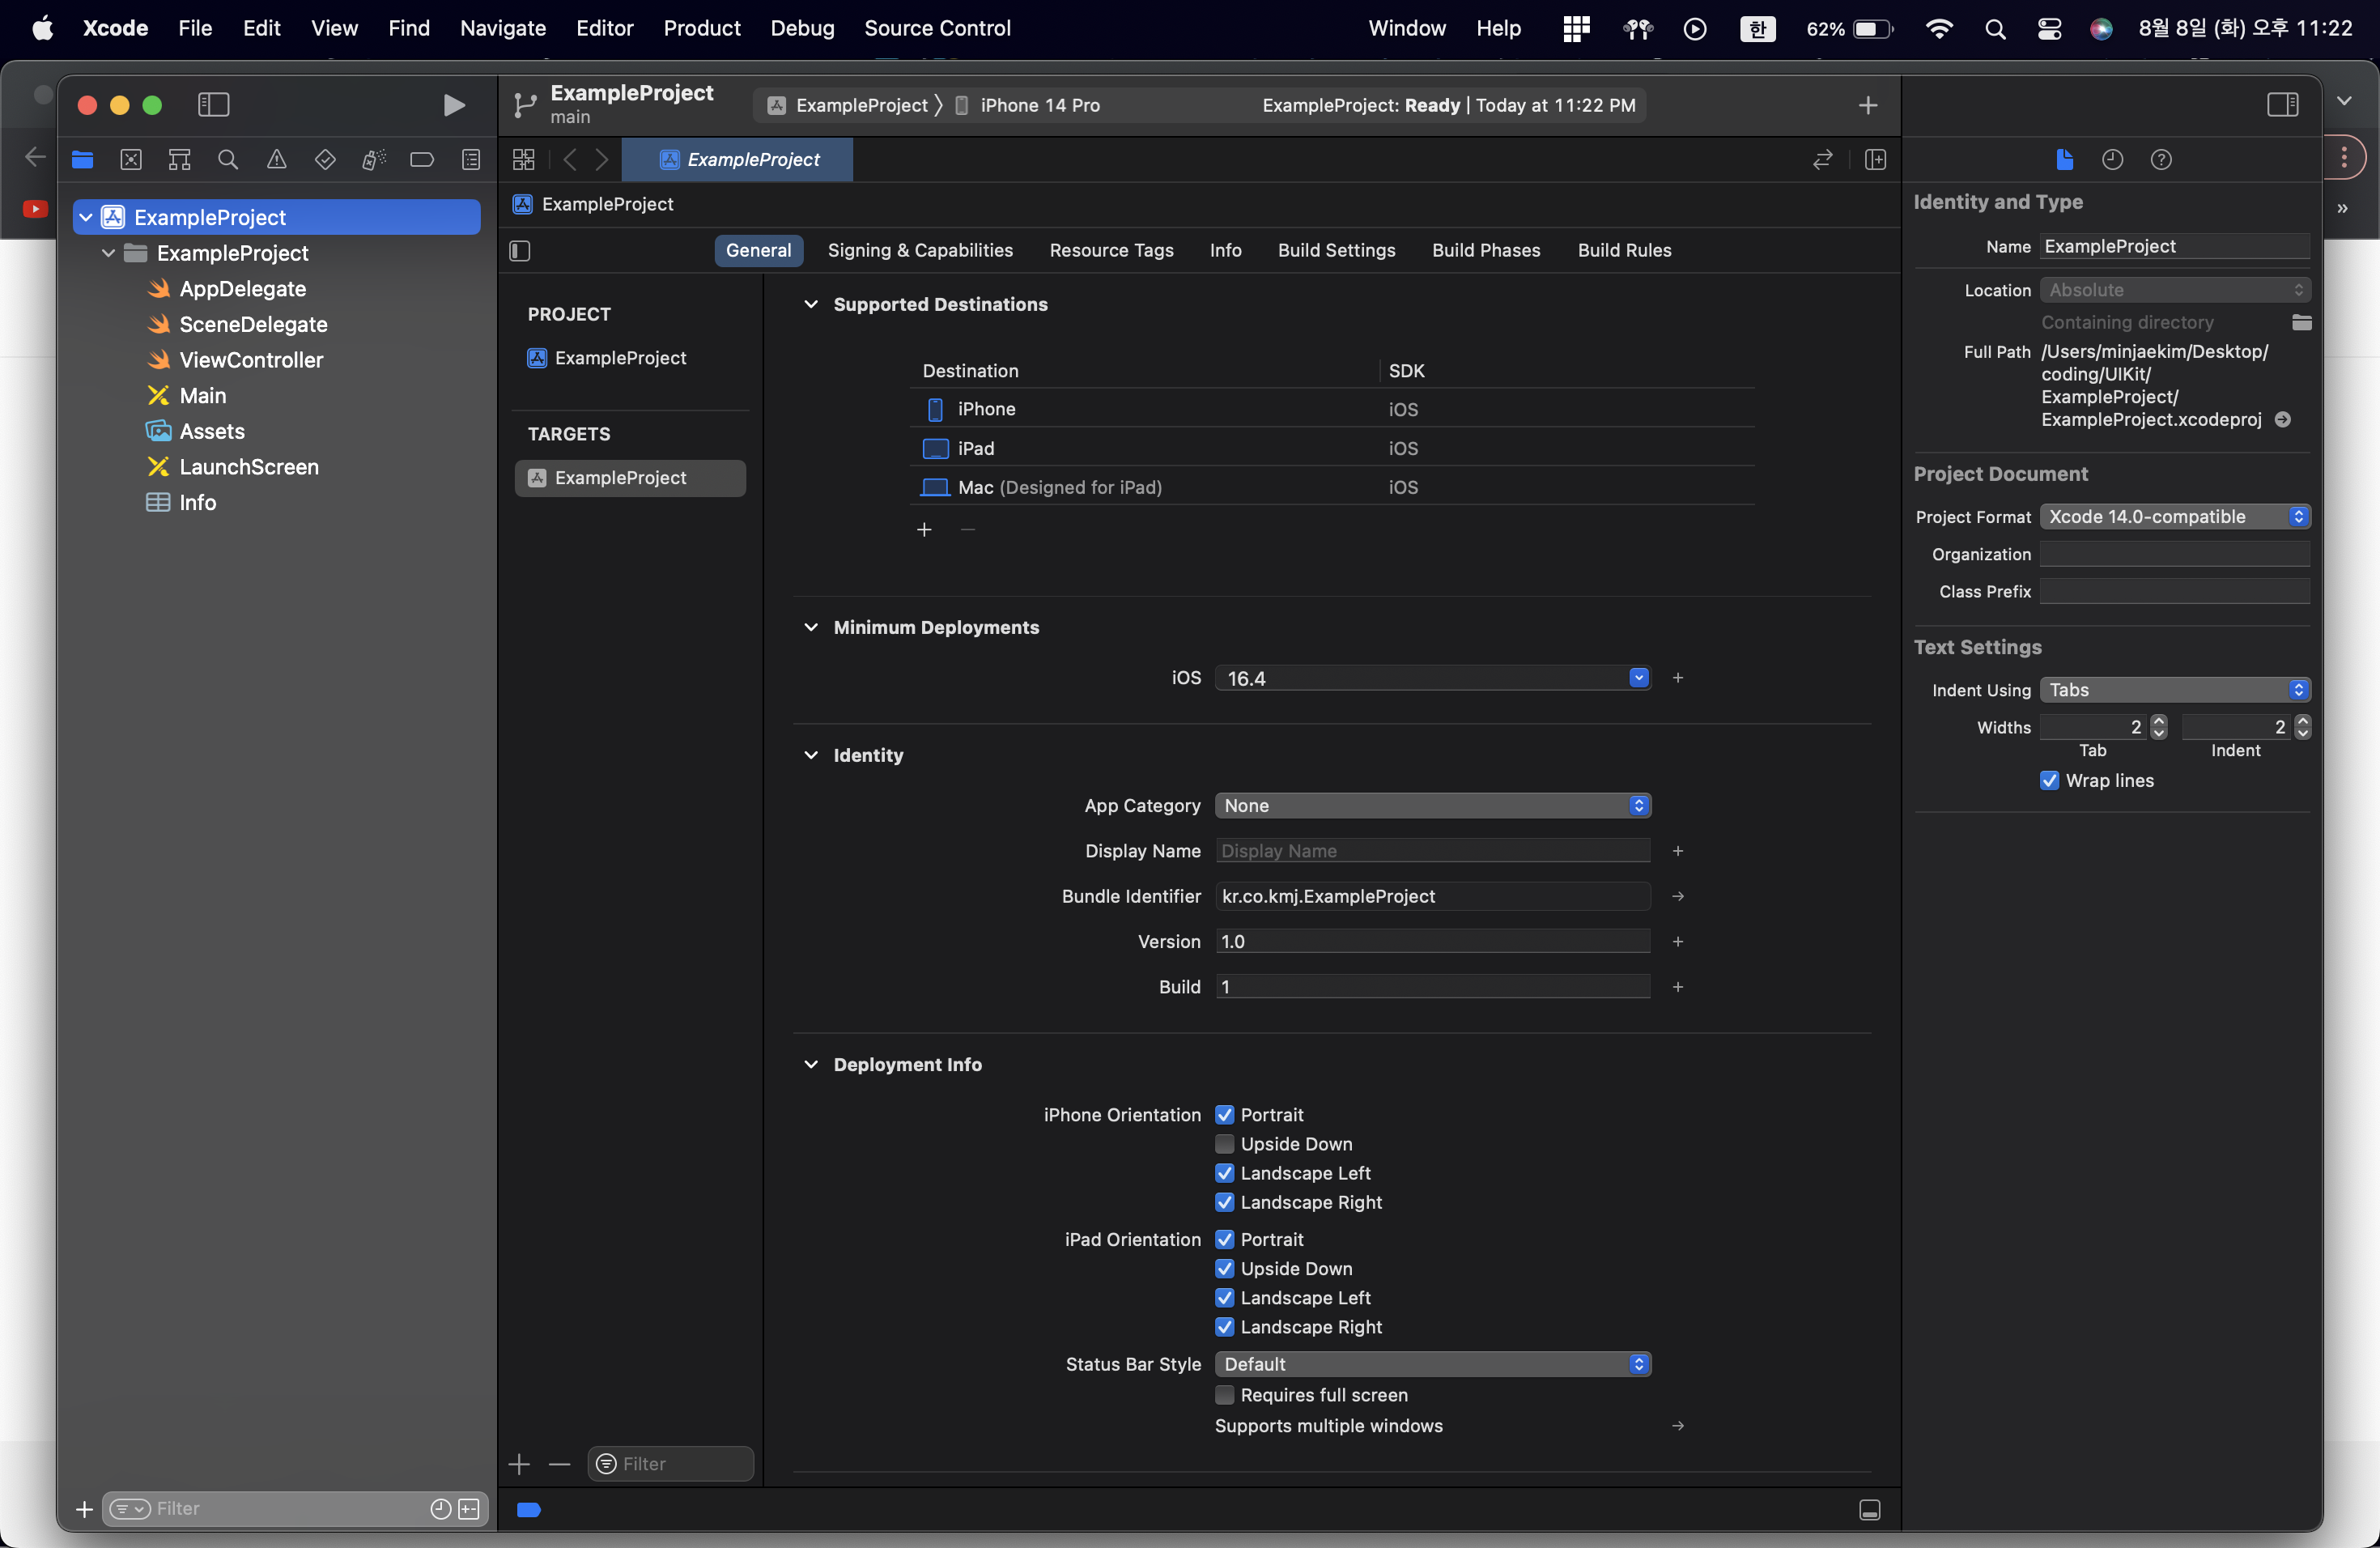Toggle the right inspector panel icon
Image resolution: width=2380 pixels, height=1548 pixels.
[2282, 105]
